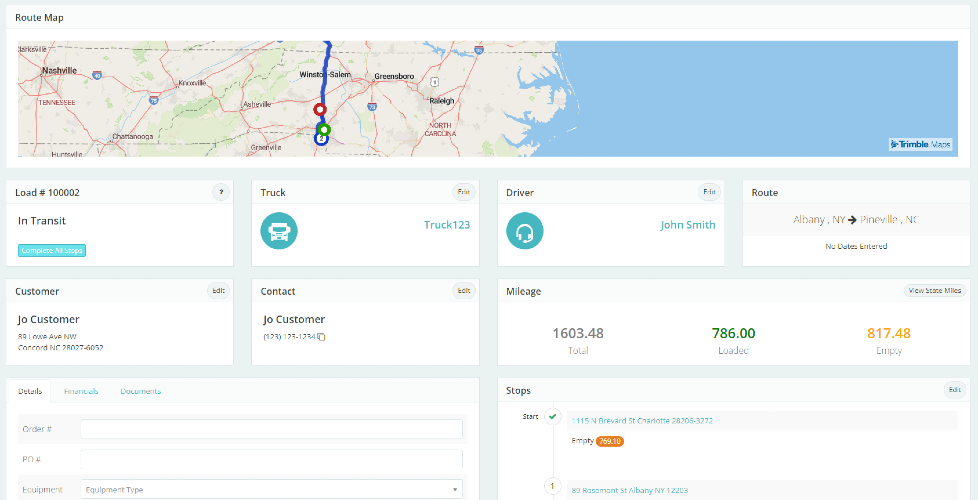Image resolution: width=978 pixels, height=500 pixels.
Task: Click Jo Customer name in Customer card
Action: (x=49, y=320)
